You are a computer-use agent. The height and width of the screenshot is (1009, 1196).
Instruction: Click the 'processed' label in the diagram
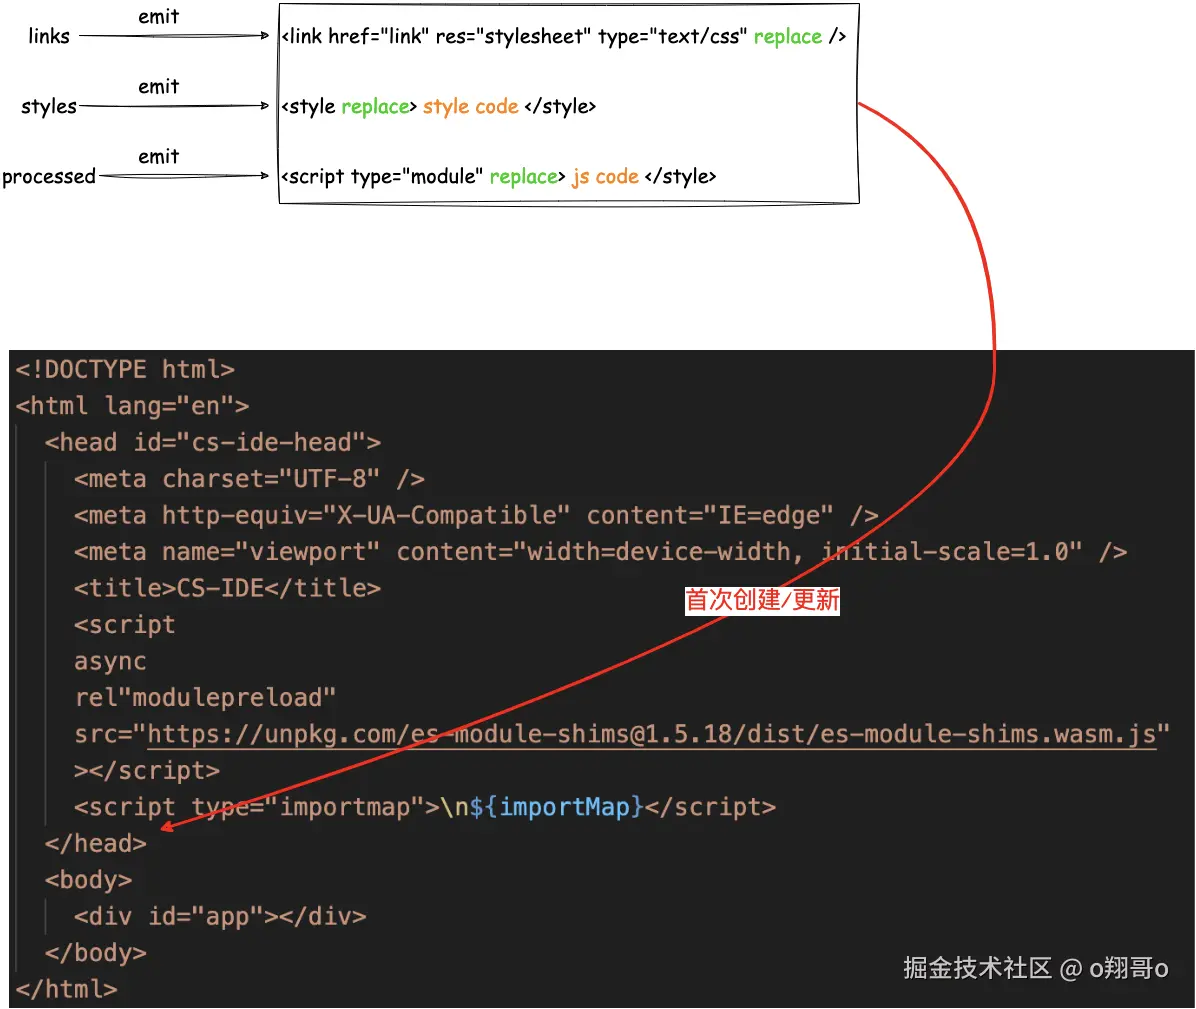49,176
